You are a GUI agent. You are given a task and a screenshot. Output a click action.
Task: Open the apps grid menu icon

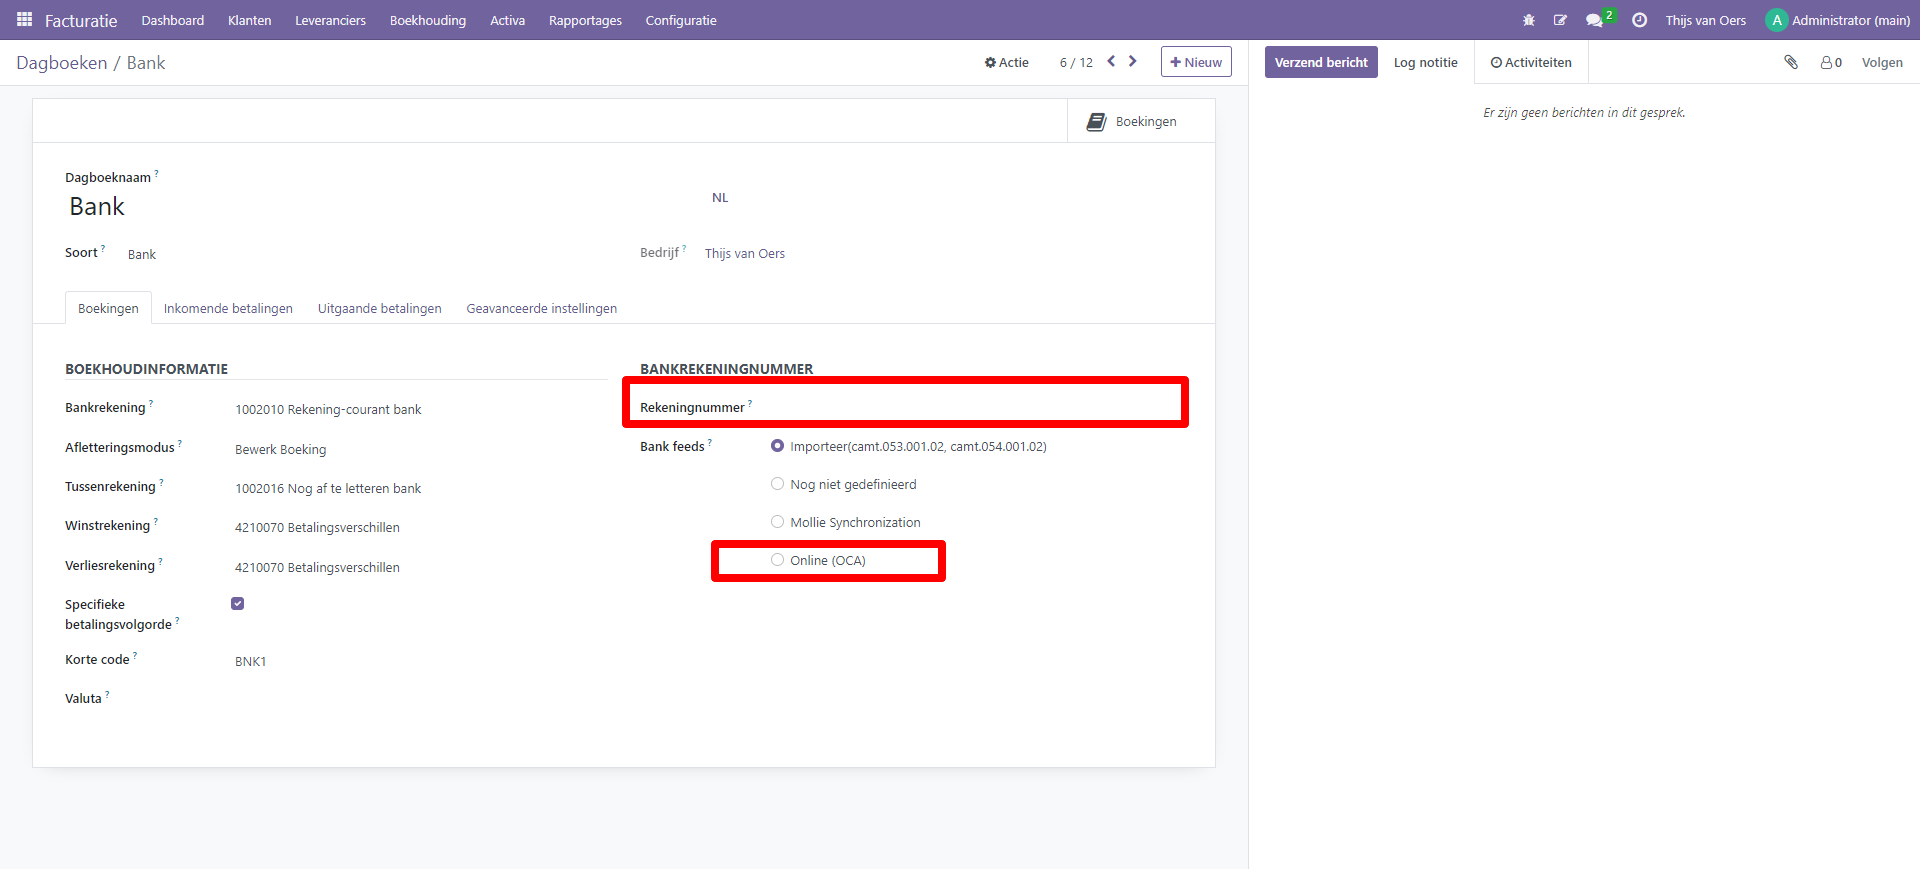coord(25,20)
